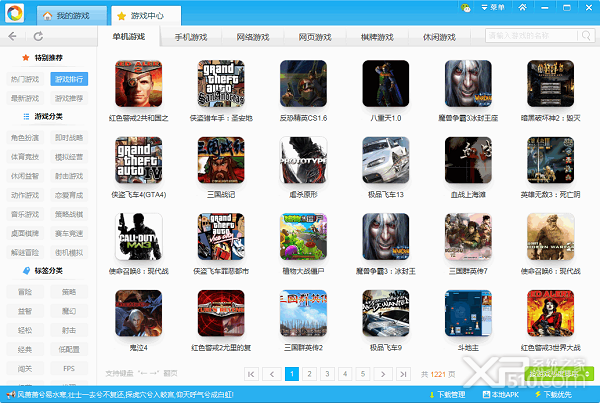Viewport: 600px width, 403px height.
Task: Click 下载优先 in the status bar
Action: 553,395
